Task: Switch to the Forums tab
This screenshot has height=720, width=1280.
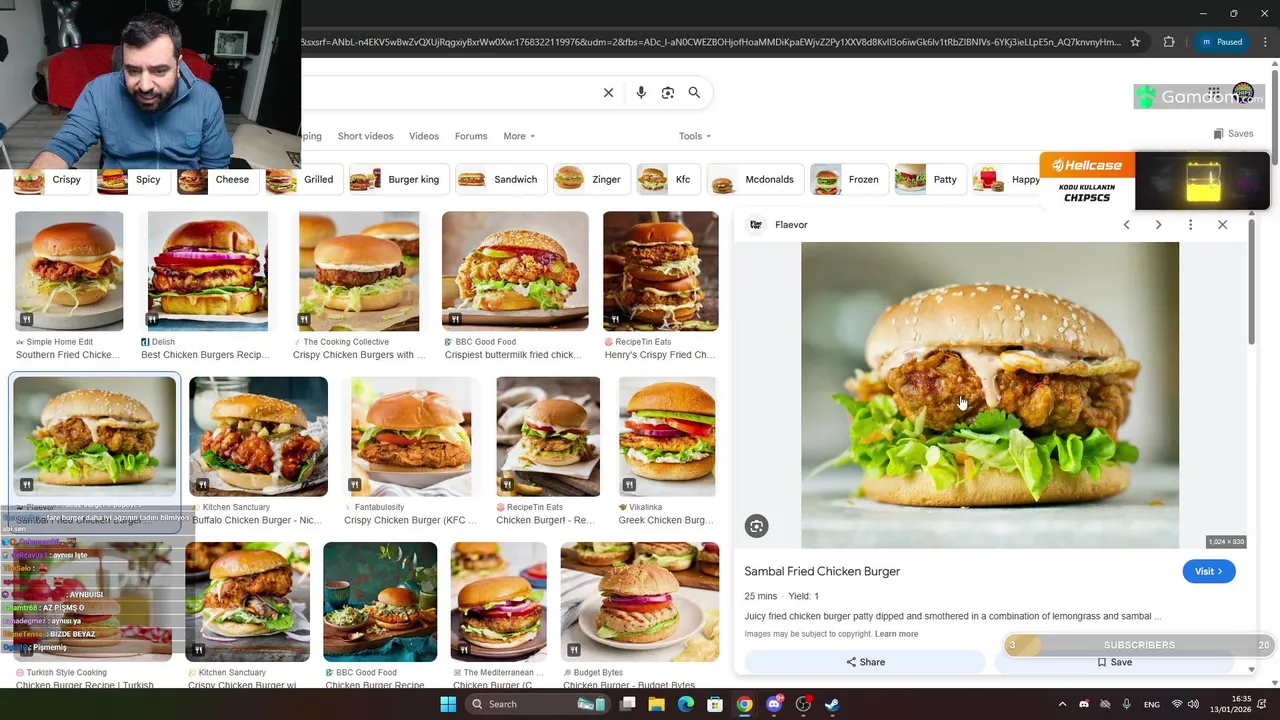Action: (471, 136)
